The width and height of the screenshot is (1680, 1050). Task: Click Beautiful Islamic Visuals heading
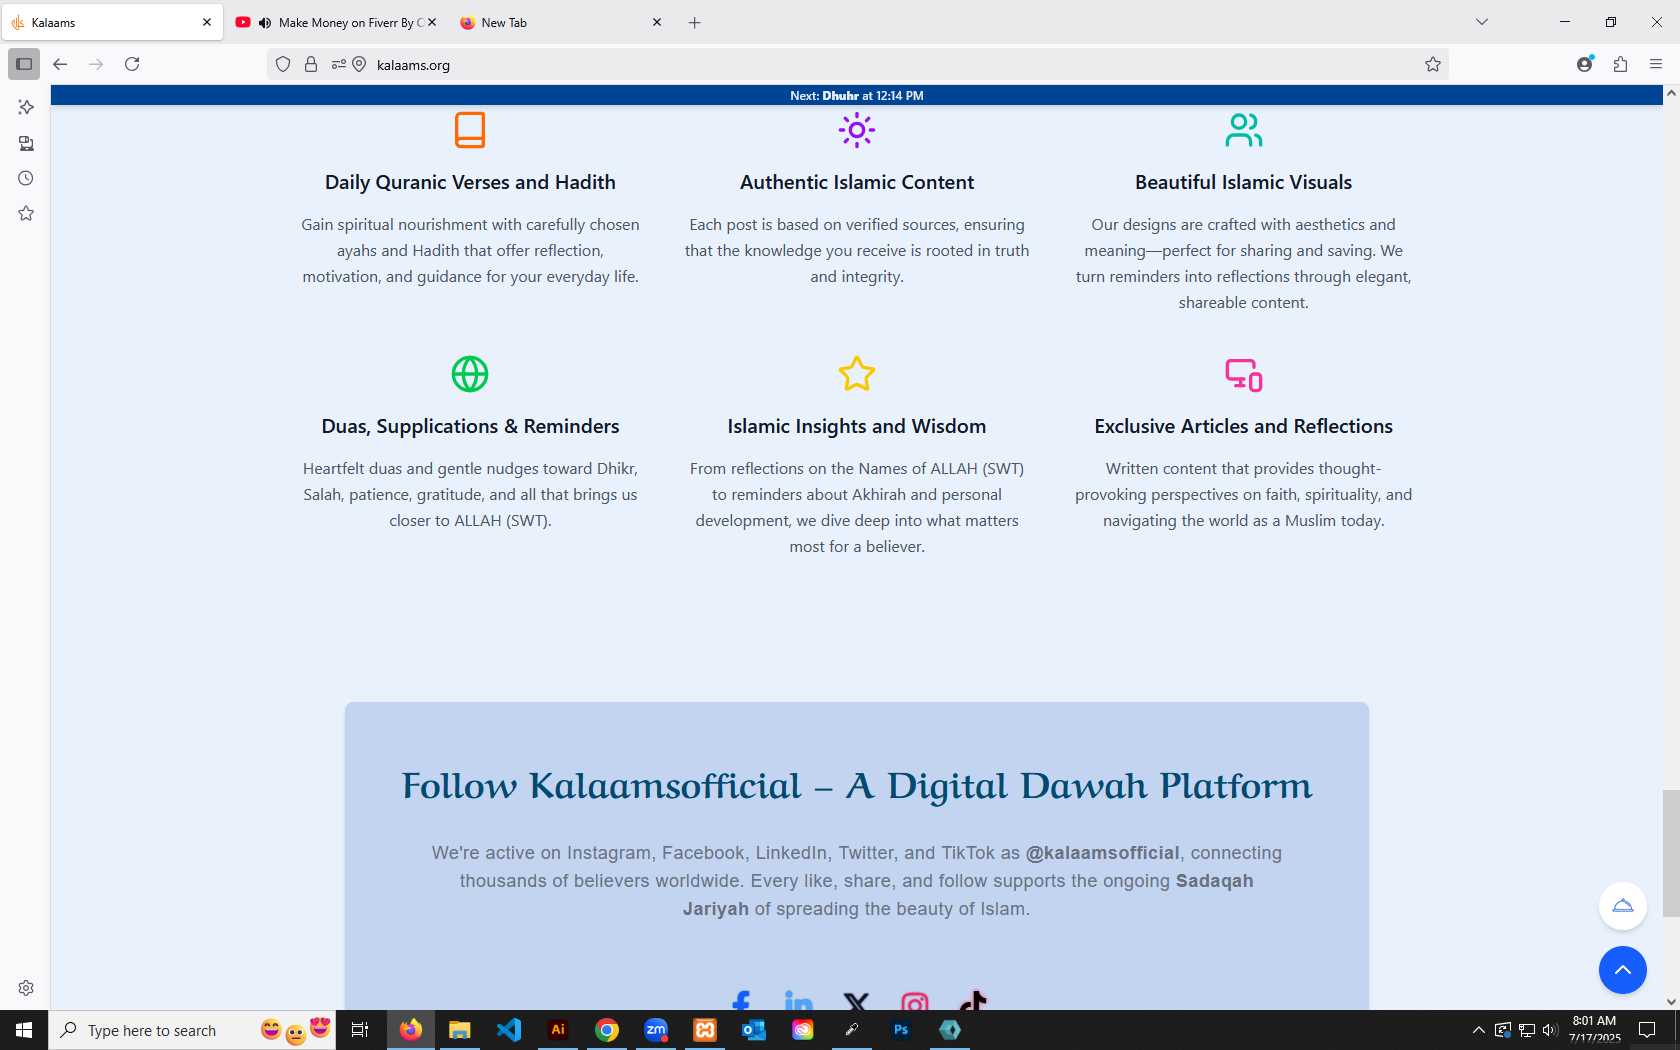[x=1243, y=182]
